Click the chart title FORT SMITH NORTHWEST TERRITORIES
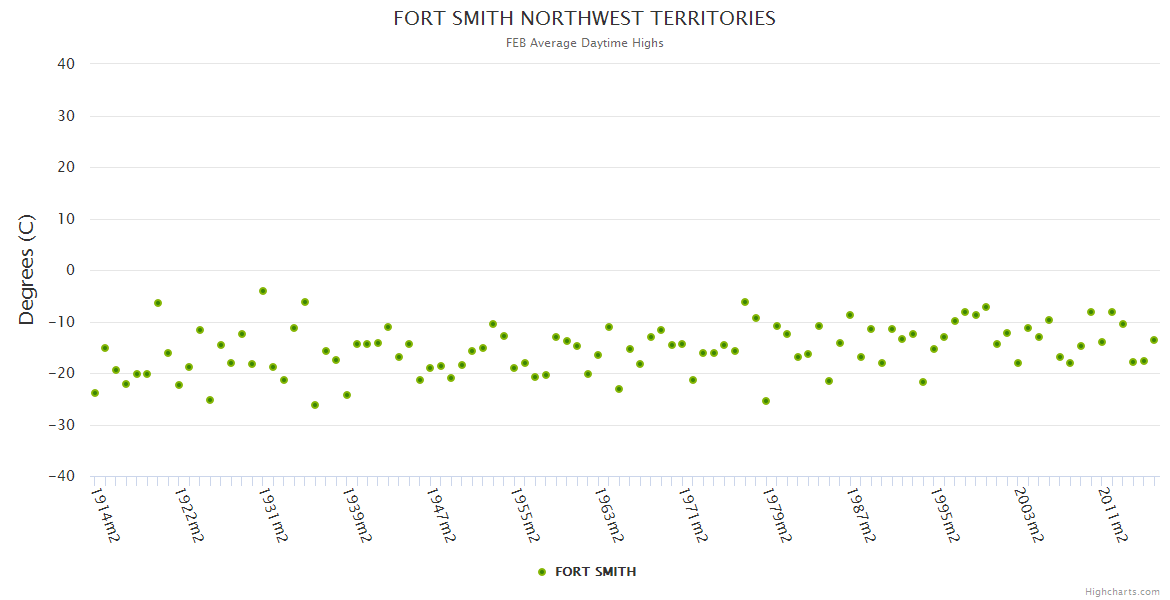 (x=584, y=19)
